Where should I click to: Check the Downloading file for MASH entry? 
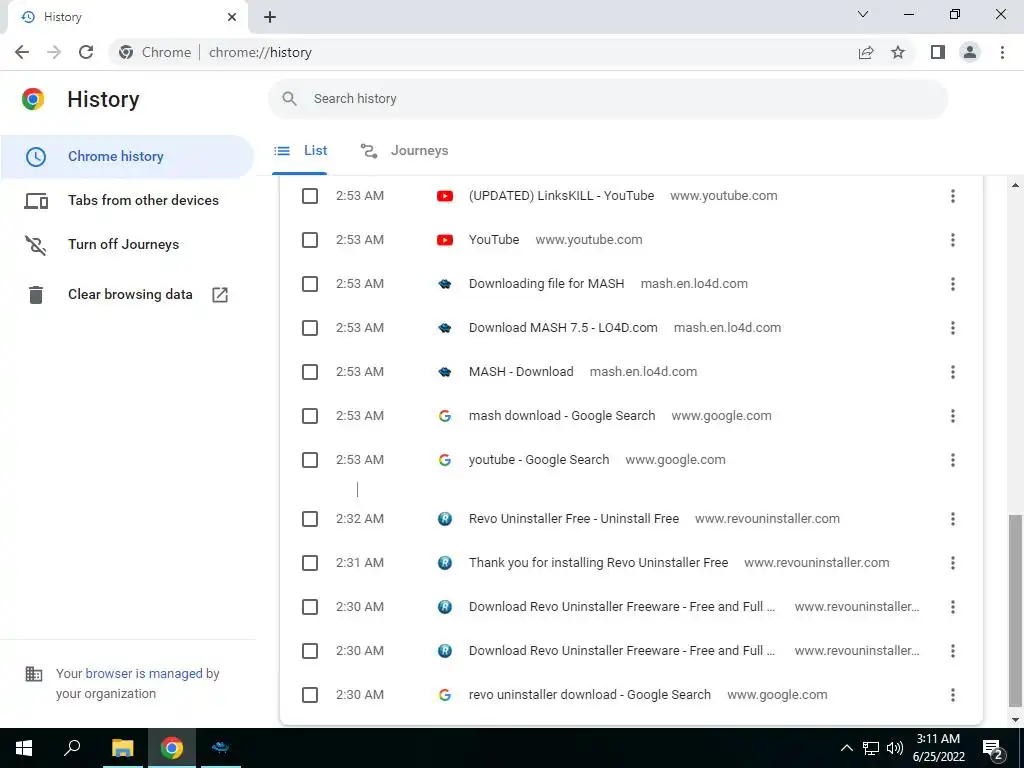point(310,284)
